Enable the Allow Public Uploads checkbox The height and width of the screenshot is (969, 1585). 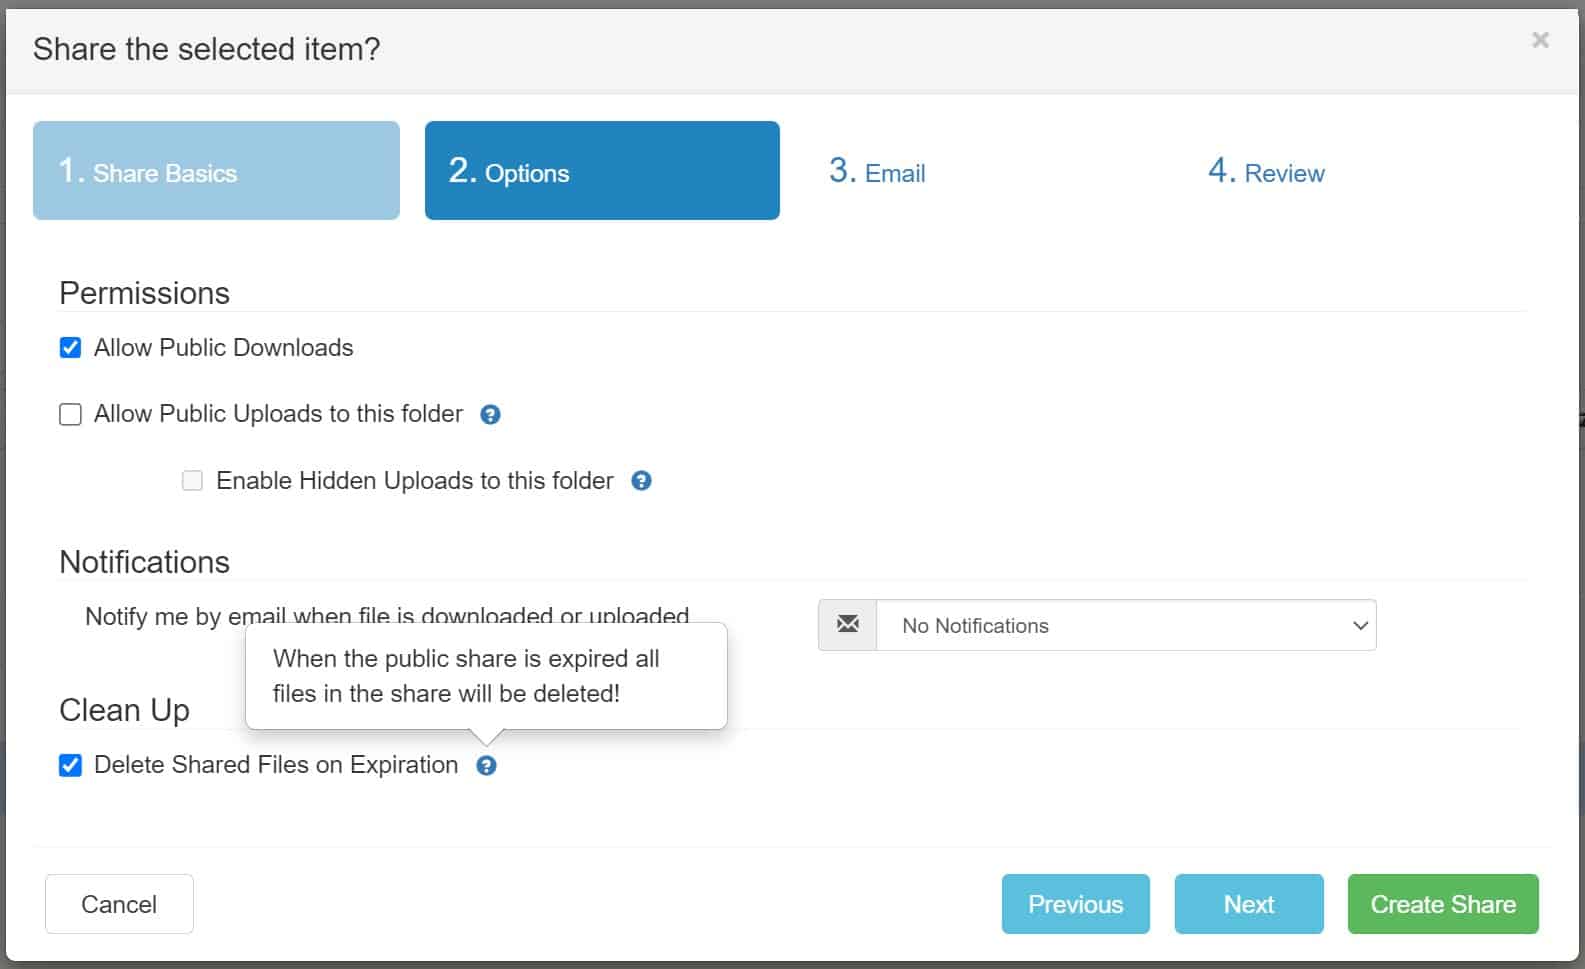click(71, 414)
